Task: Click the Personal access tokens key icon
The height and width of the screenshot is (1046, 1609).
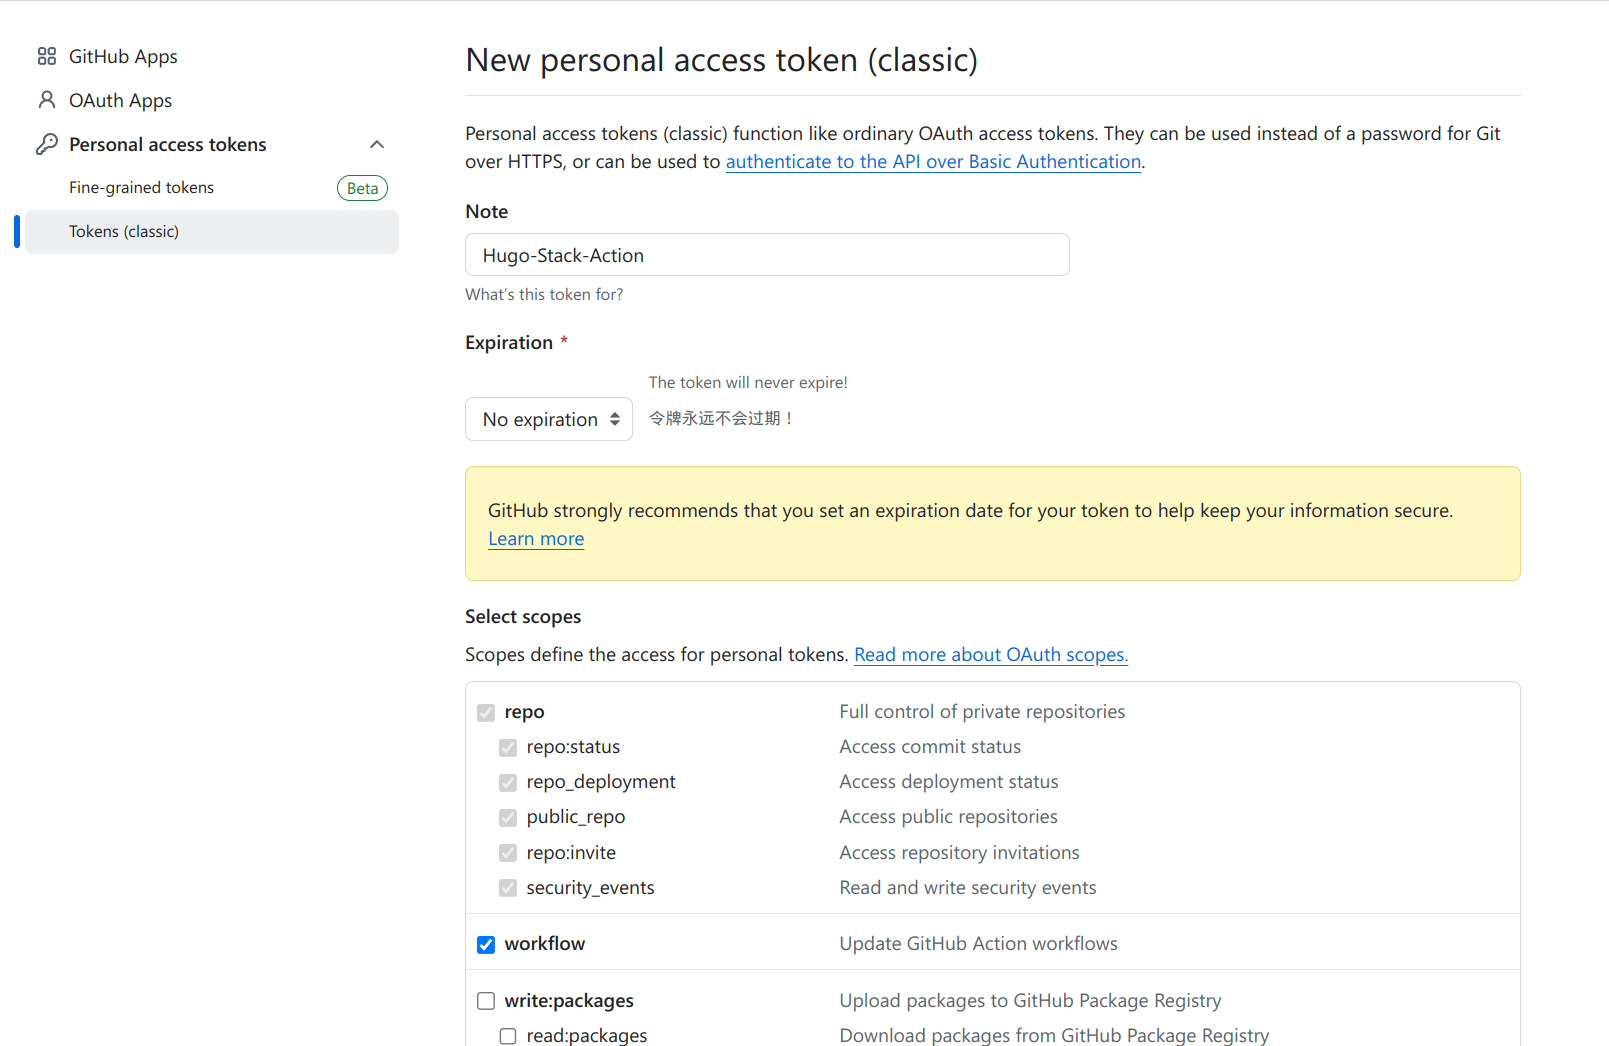Action: click(x=47, y=144)
